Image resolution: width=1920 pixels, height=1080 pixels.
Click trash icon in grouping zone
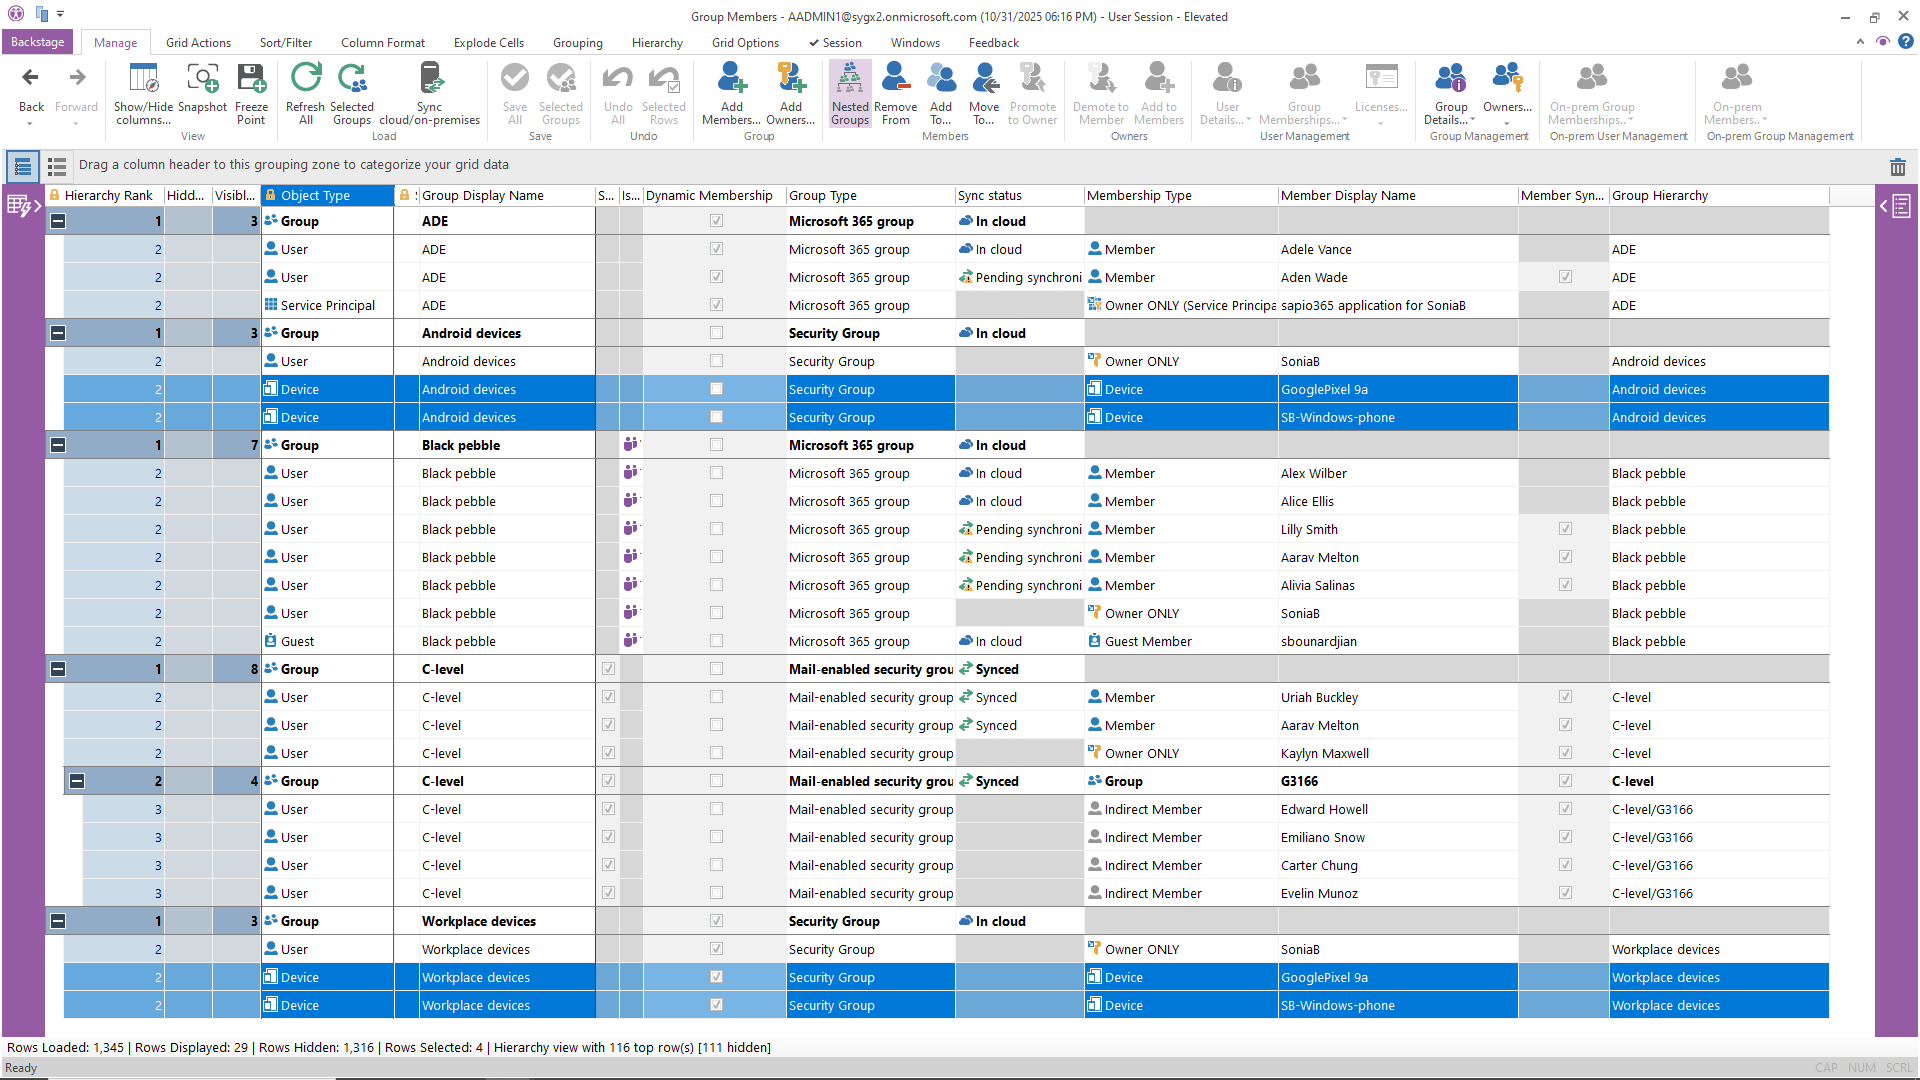pos(1897,167)
